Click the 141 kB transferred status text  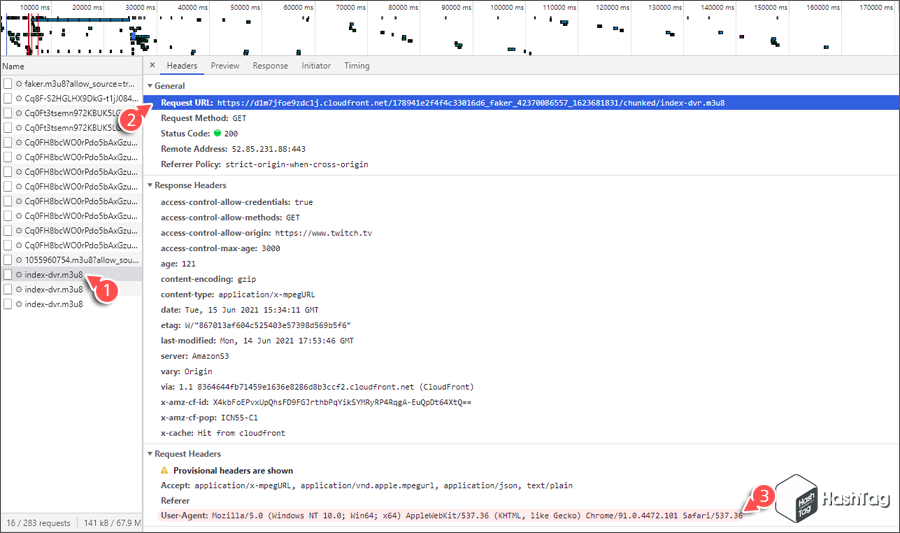(112, 523)
